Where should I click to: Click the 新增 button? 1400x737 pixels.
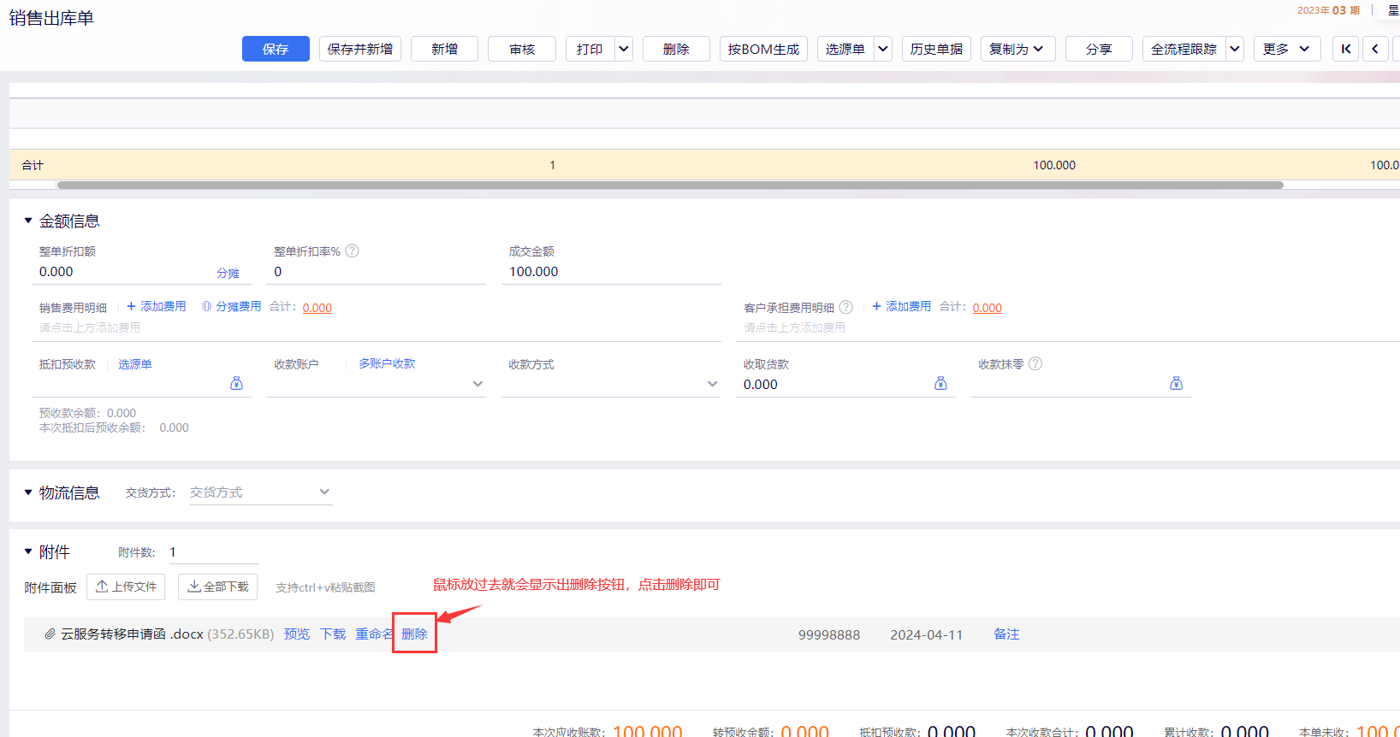pos(444,49)
